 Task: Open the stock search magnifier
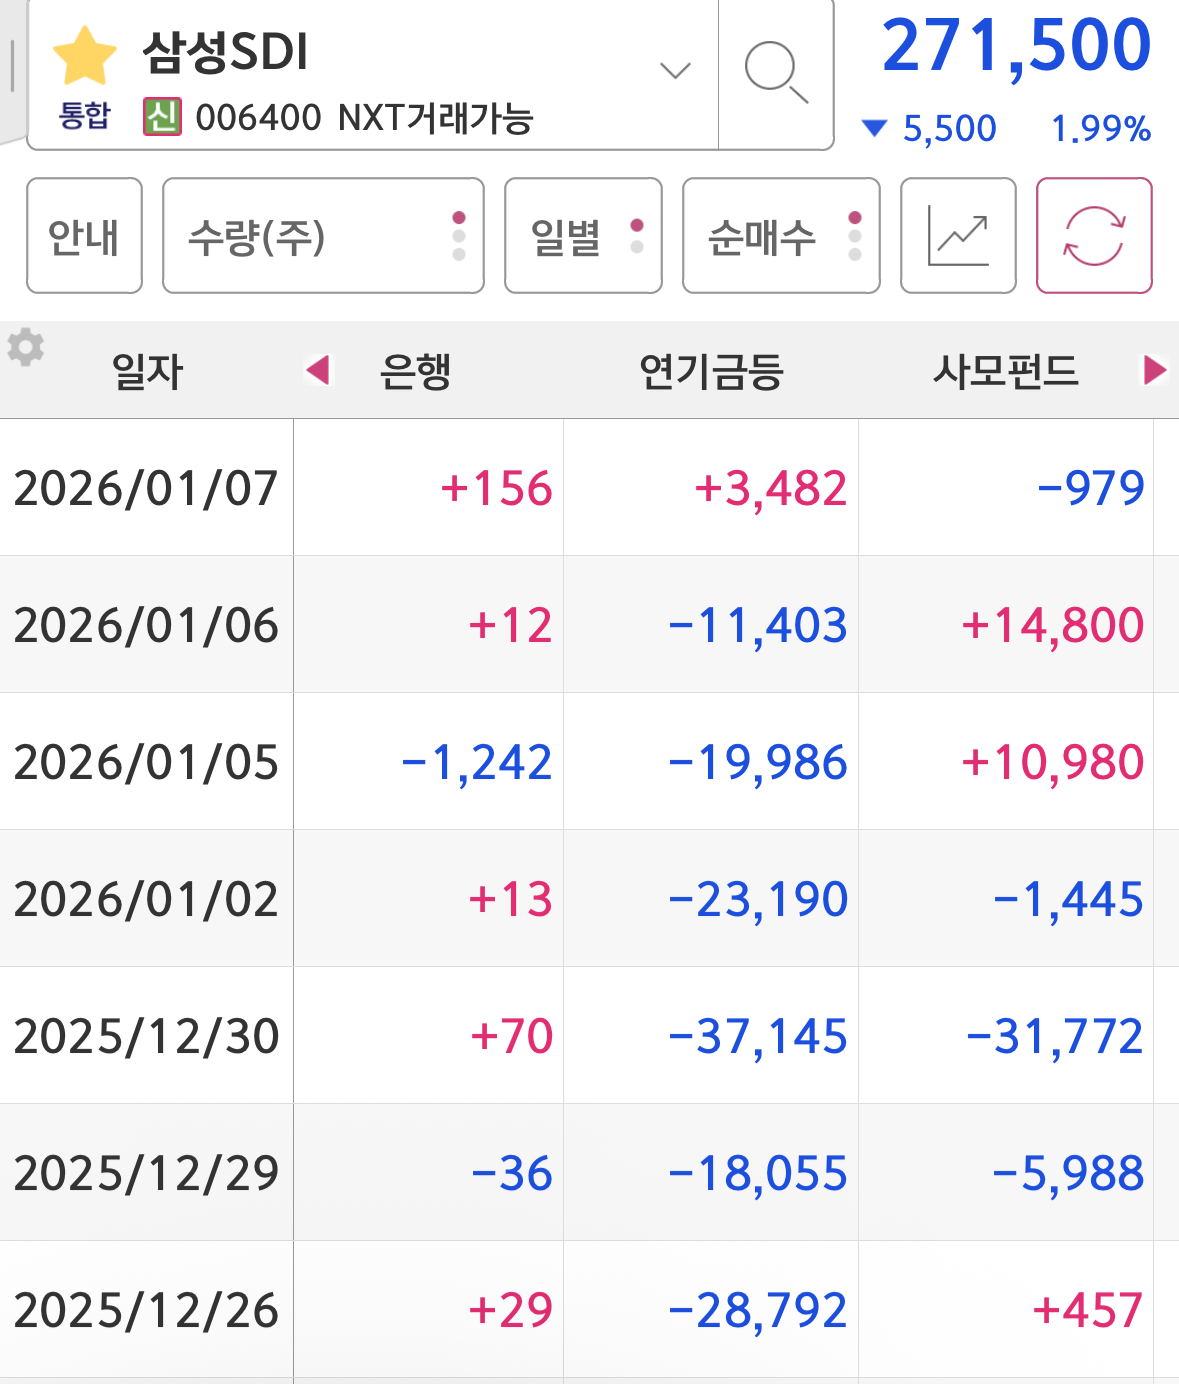point(776,72)
